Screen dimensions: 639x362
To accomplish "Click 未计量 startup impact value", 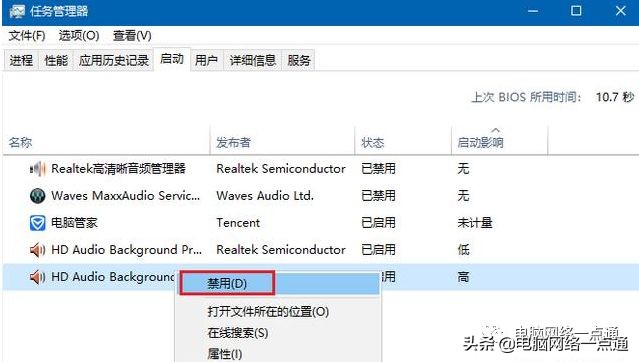I will (475, 223).
